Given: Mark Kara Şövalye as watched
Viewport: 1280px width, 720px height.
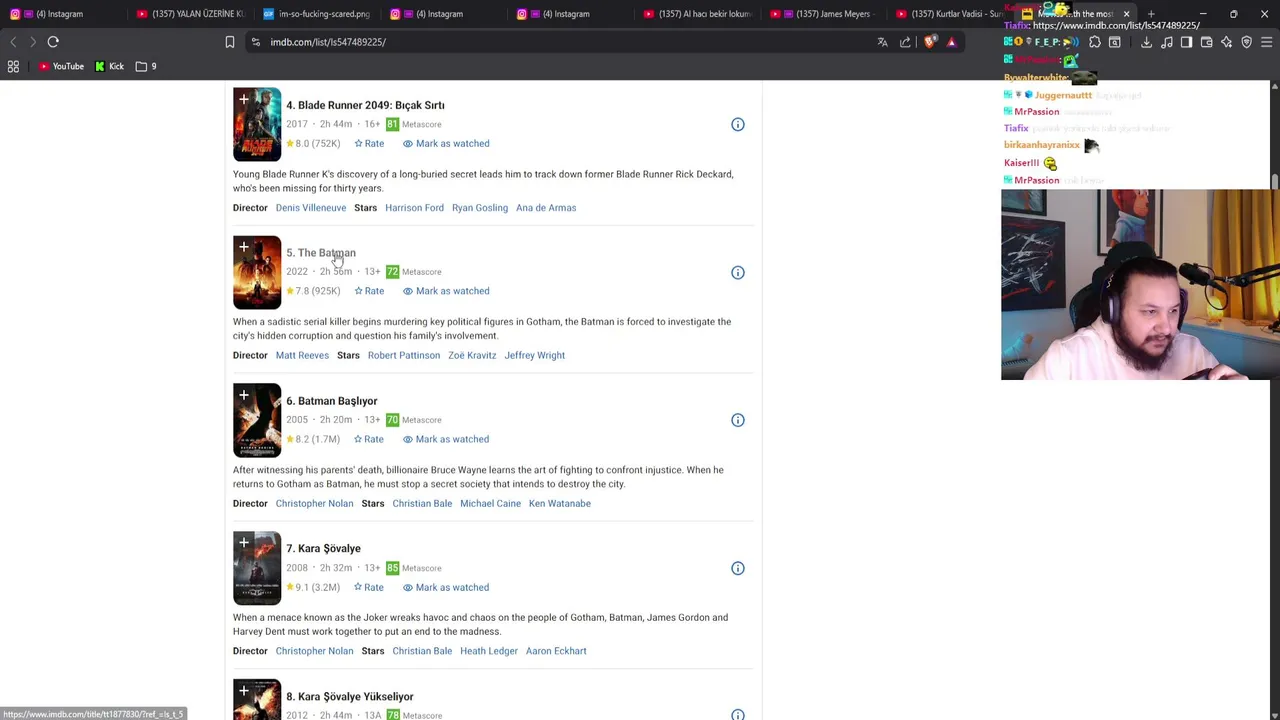Looking at the screenshot, I should pos(446,587).
